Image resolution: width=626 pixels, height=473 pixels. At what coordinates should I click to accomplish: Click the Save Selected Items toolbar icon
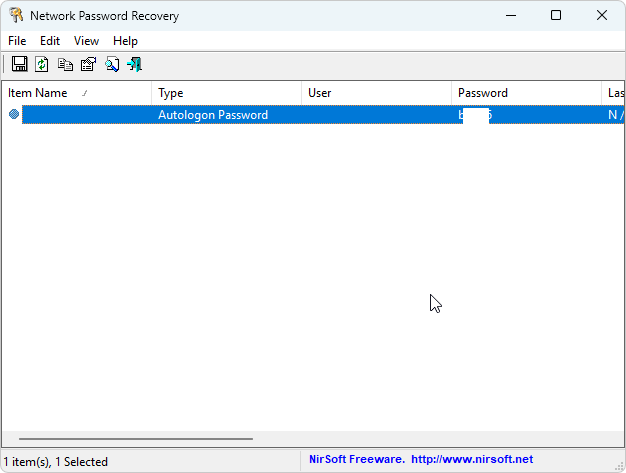click(19, 64)
